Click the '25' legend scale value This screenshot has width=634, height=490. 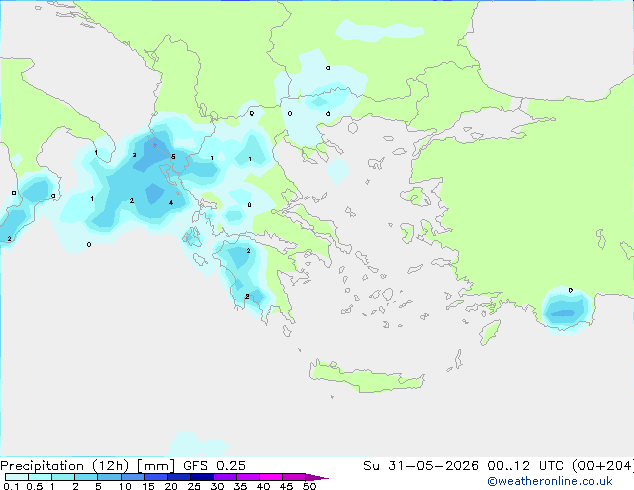coord(194,486)
